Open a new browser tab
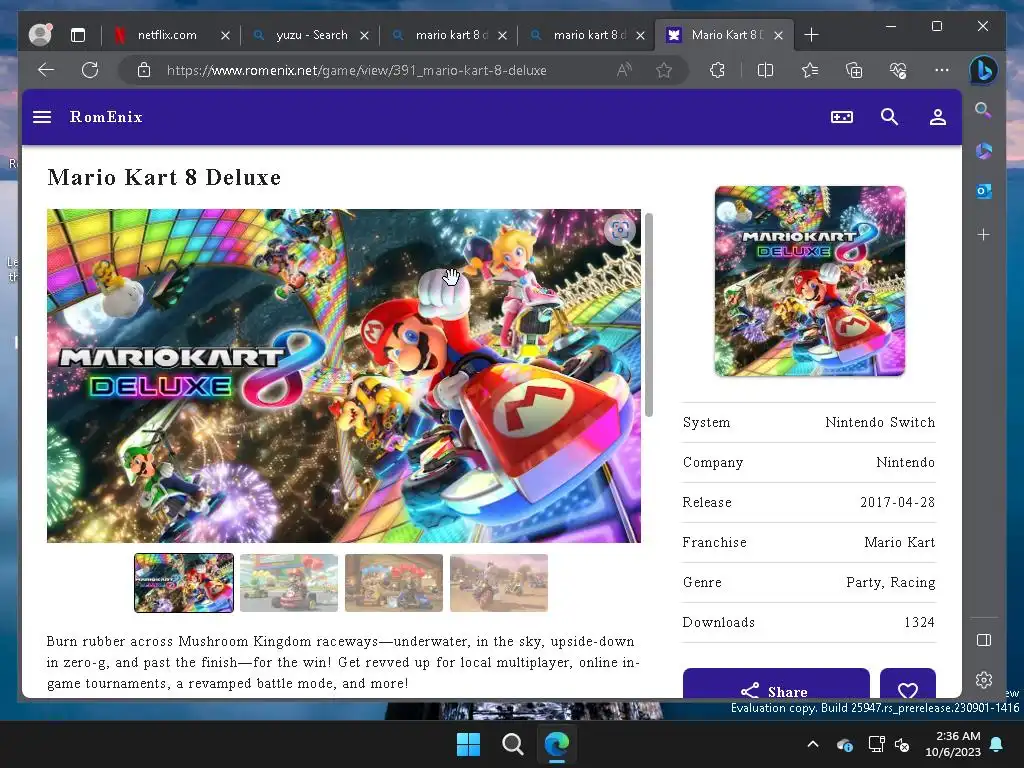1024x768 pixels. [x=811, y=35]
